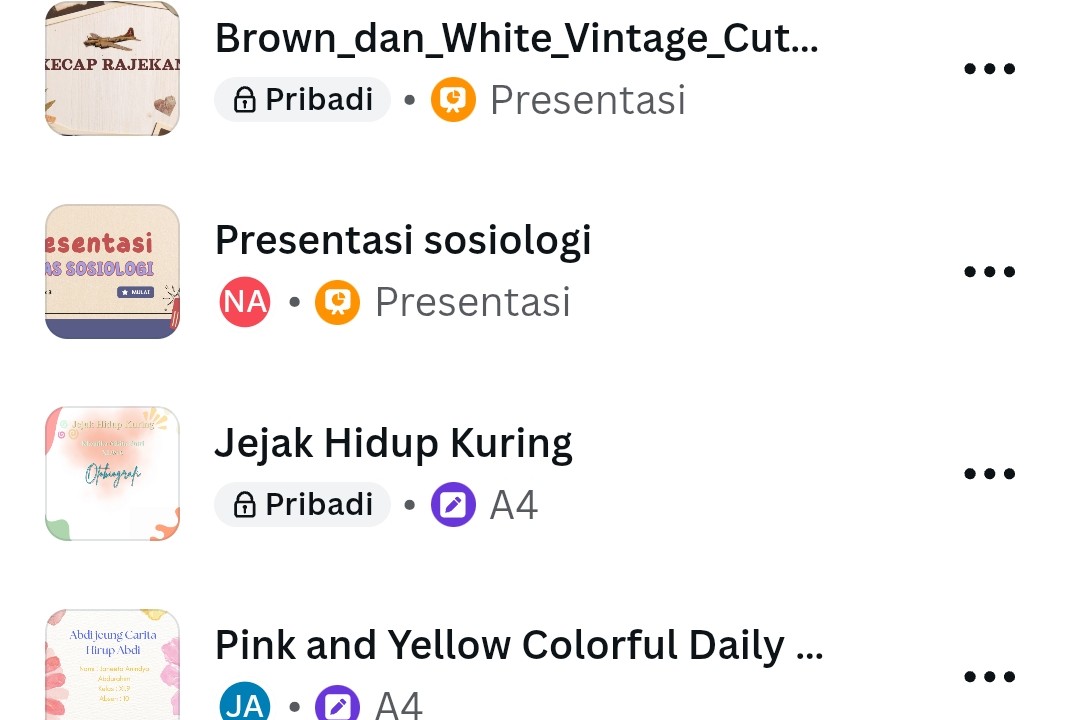Click the A4 icon for Pink and Yellow design
The height and width of the screenshot is (720, 1080).
(337, 703)
